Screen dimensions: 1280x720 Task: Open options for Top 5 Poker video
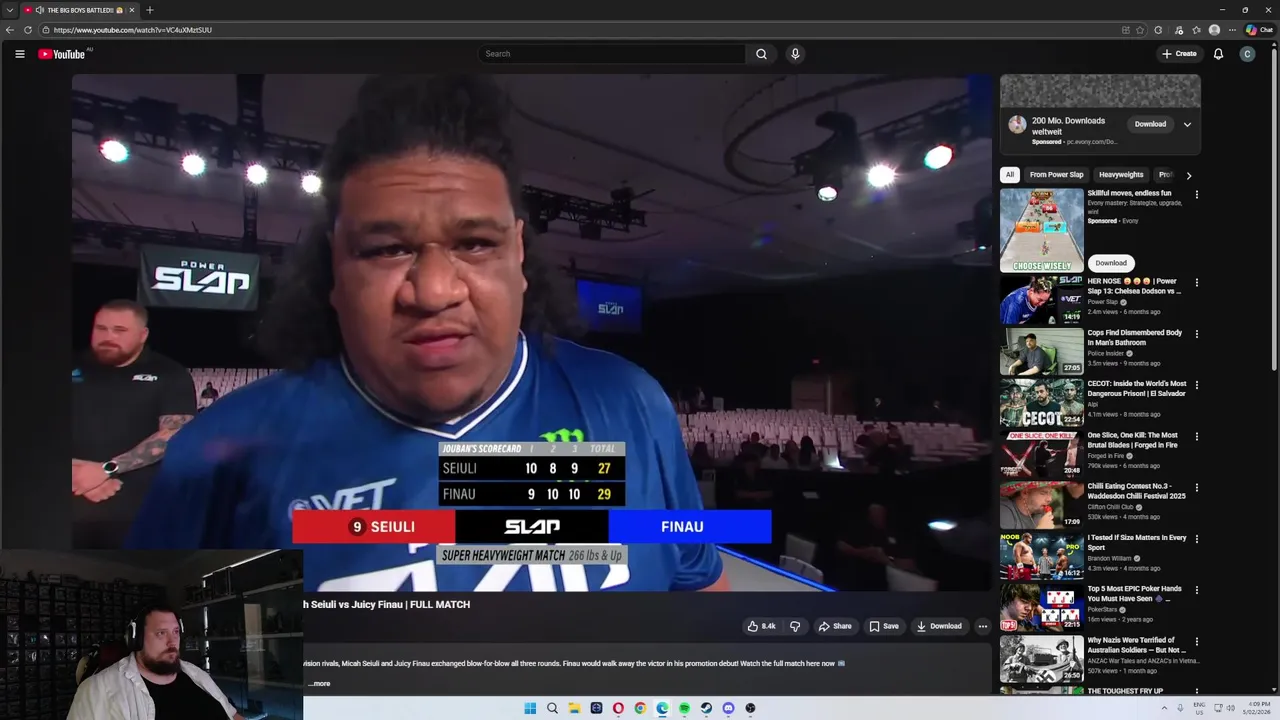1196,590
